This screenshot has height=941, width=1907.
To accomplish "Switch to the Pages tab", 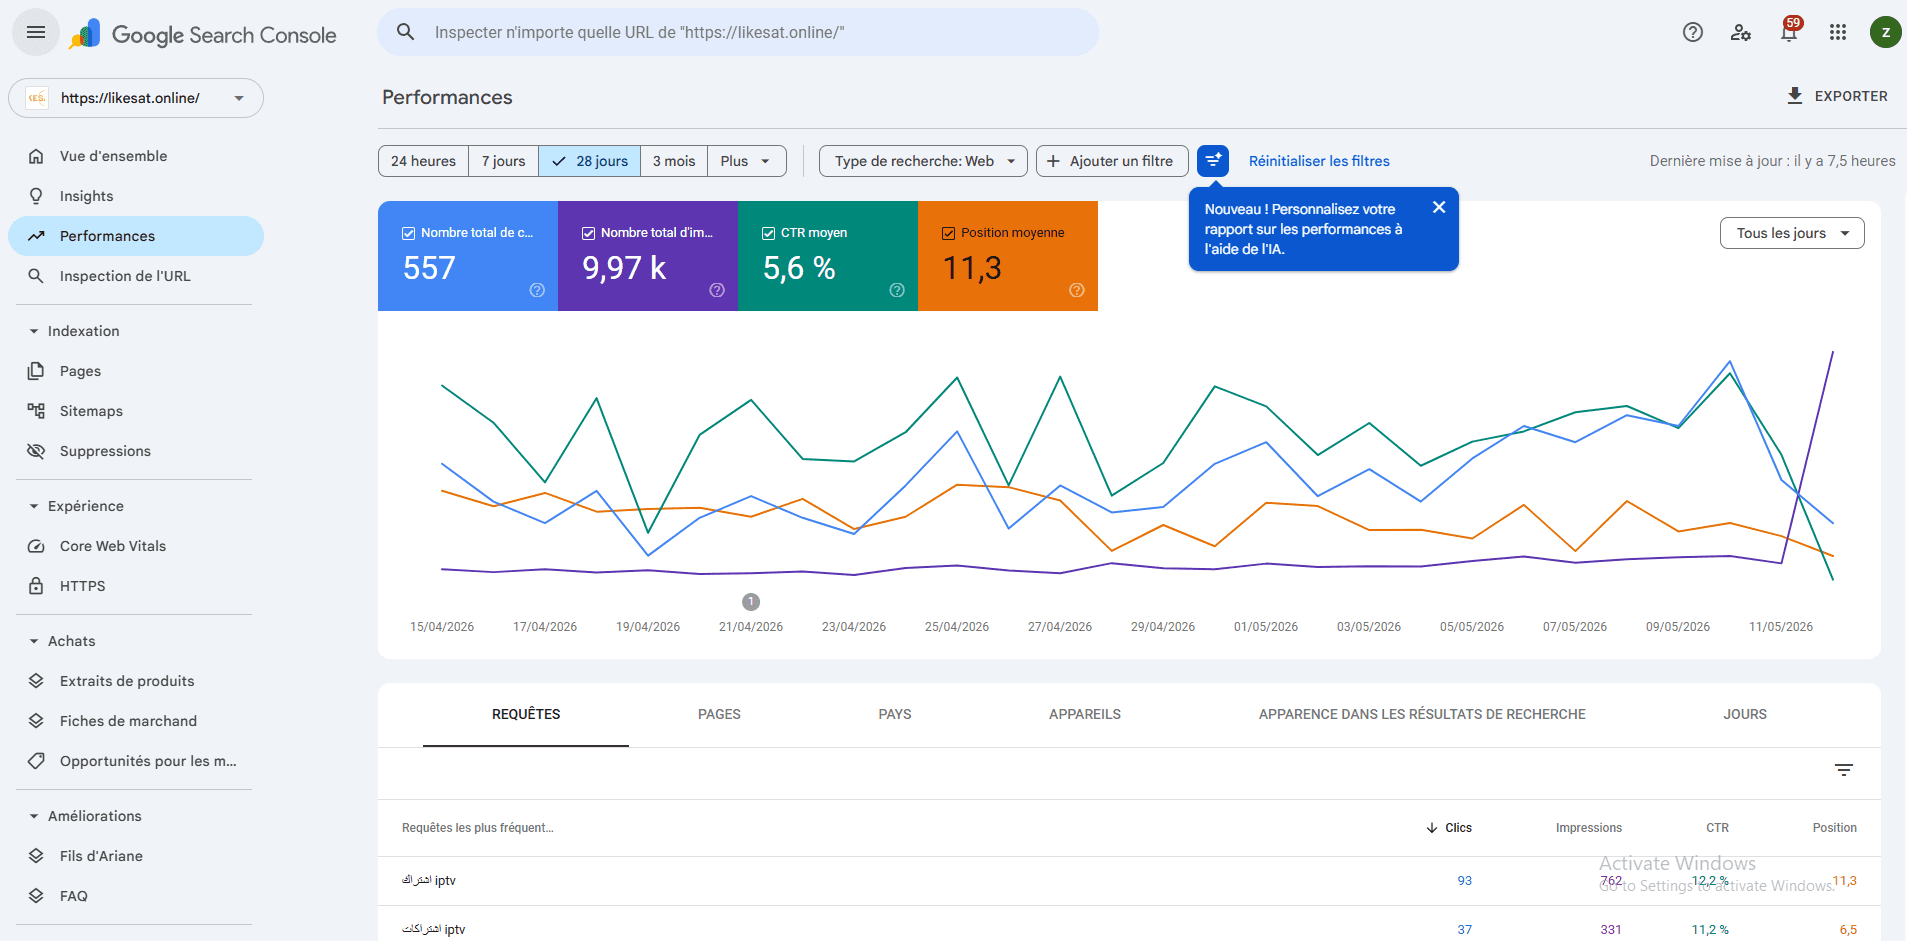I will [x=719, y=714].
